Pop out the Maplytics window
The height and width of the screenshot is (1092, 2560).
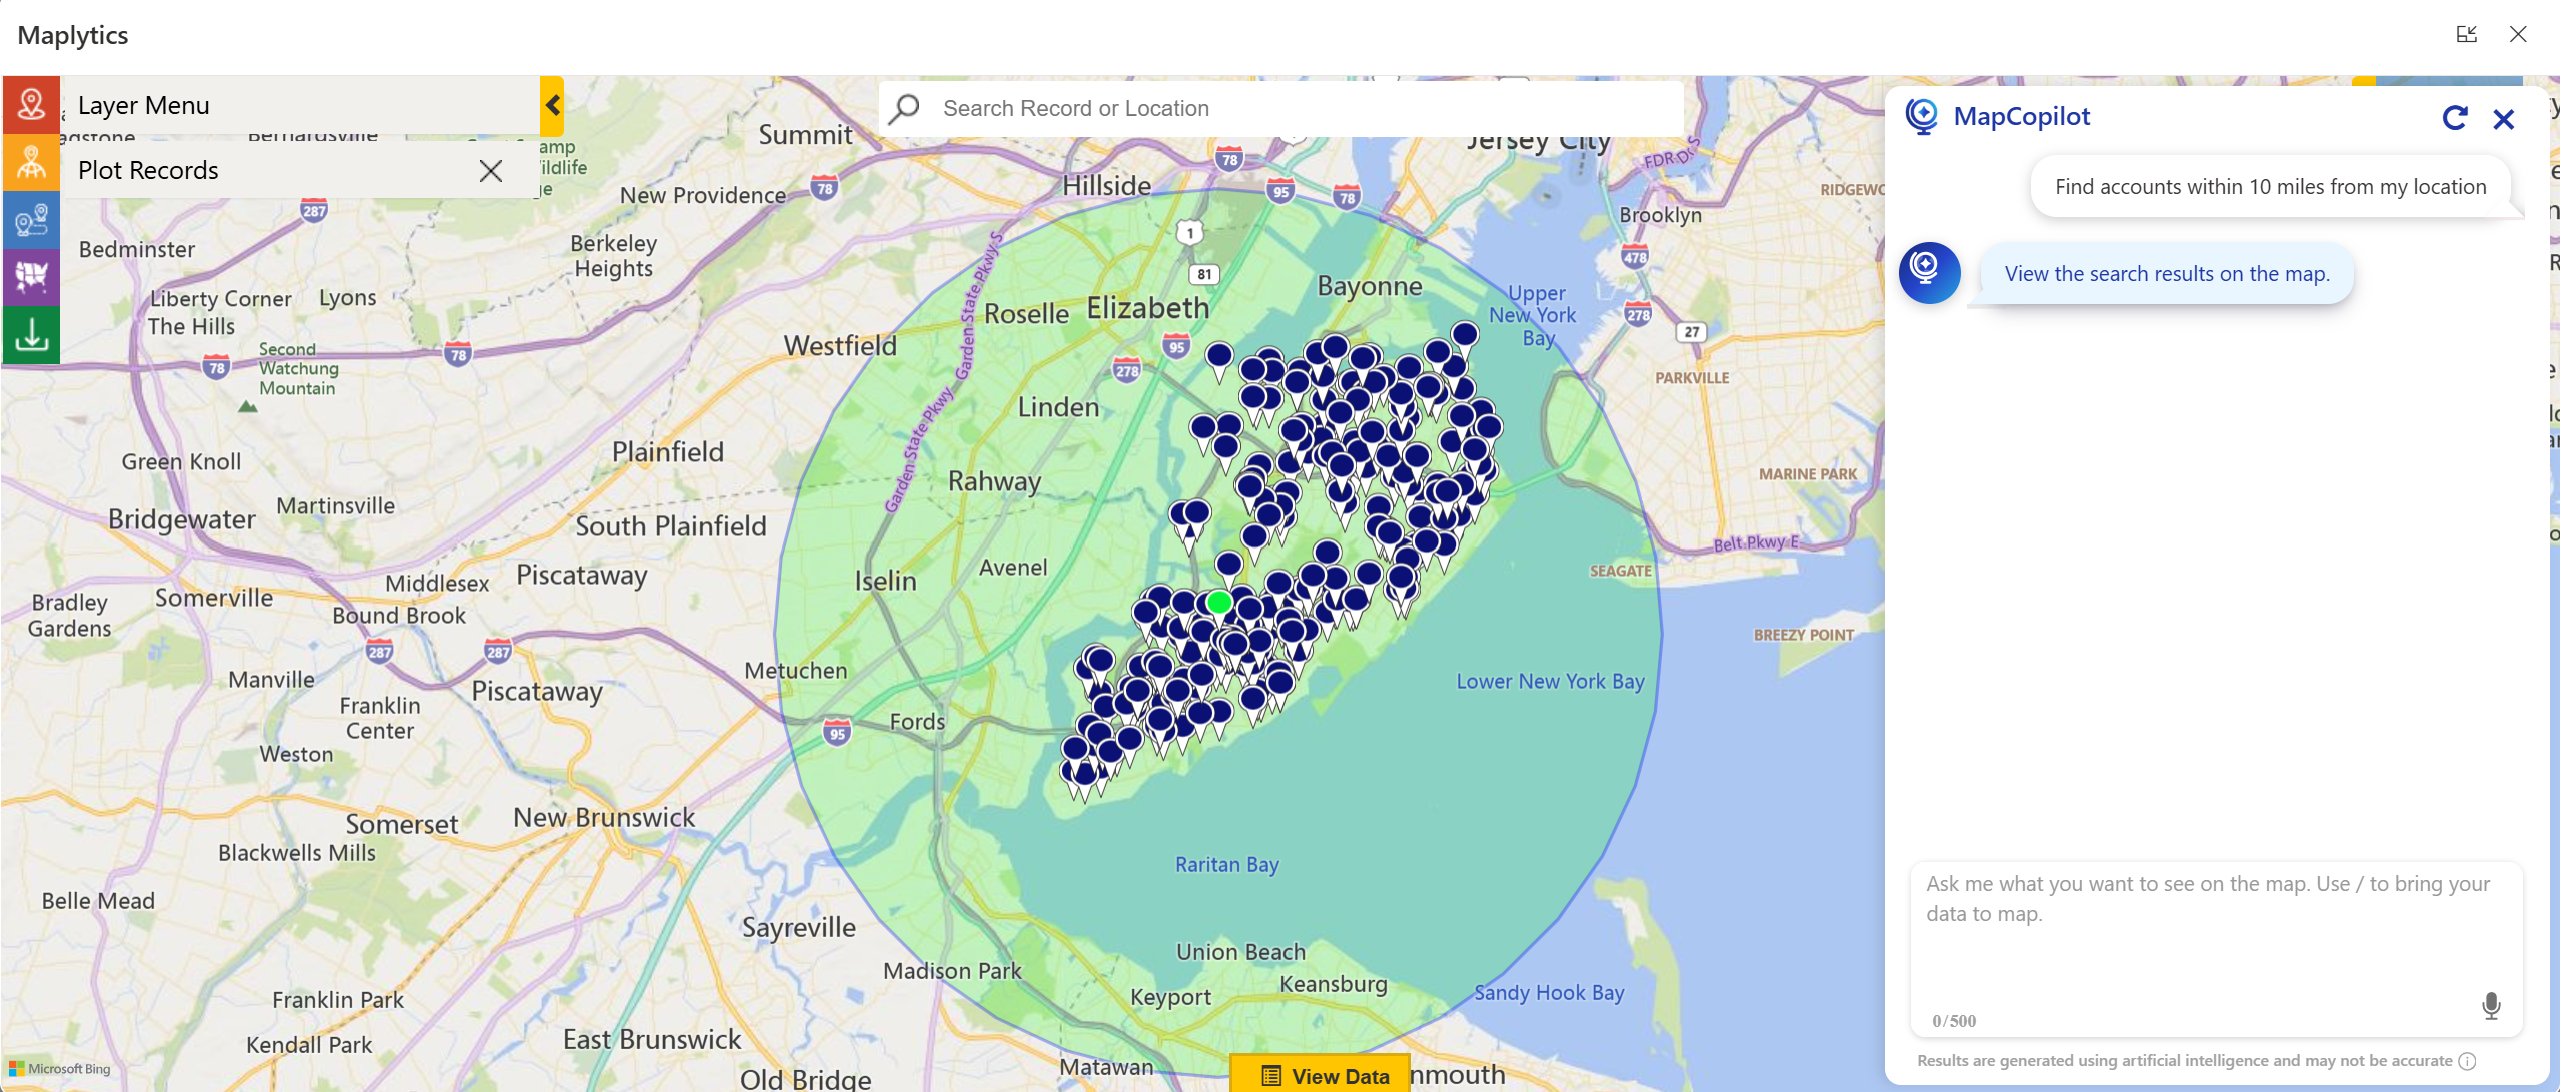(x=2466, y=35)
